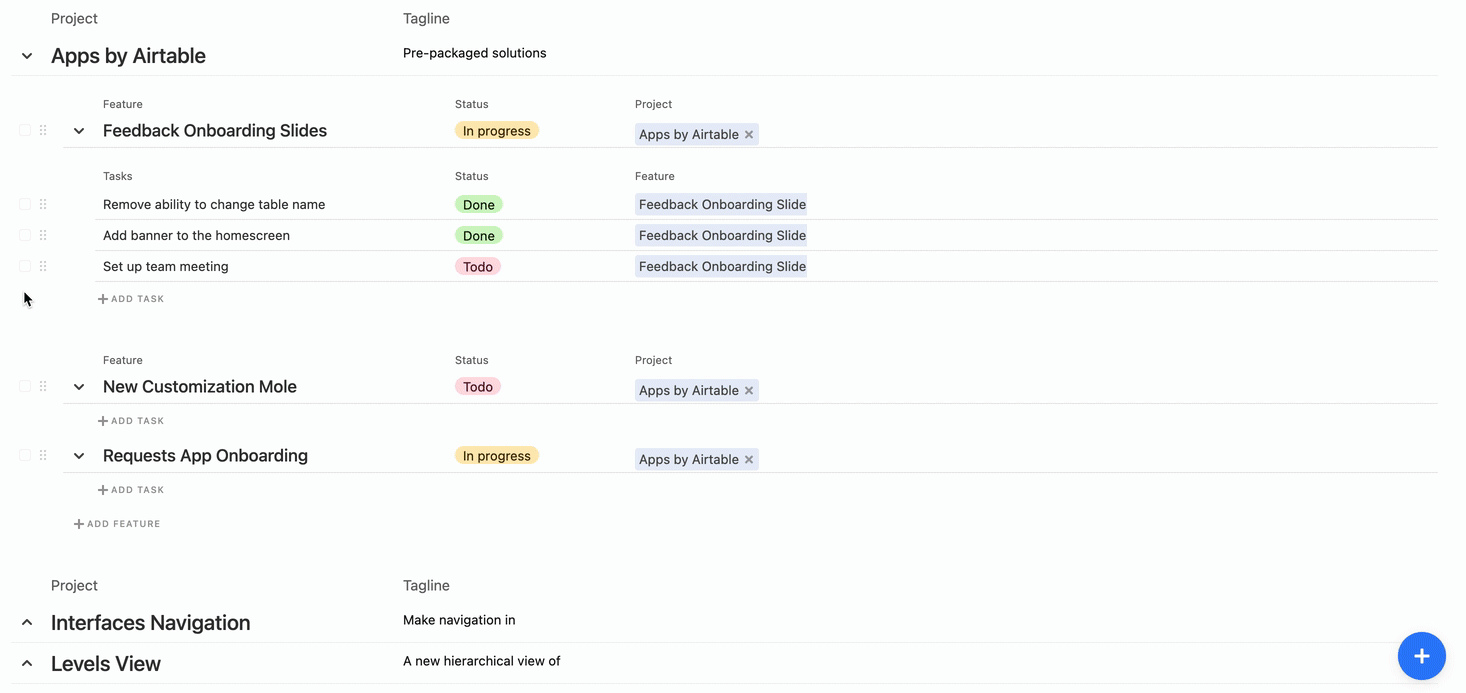Viewport: 1466px width, 693px height.
Task: Click the blue plus add button
Action: pos(1421,656)
